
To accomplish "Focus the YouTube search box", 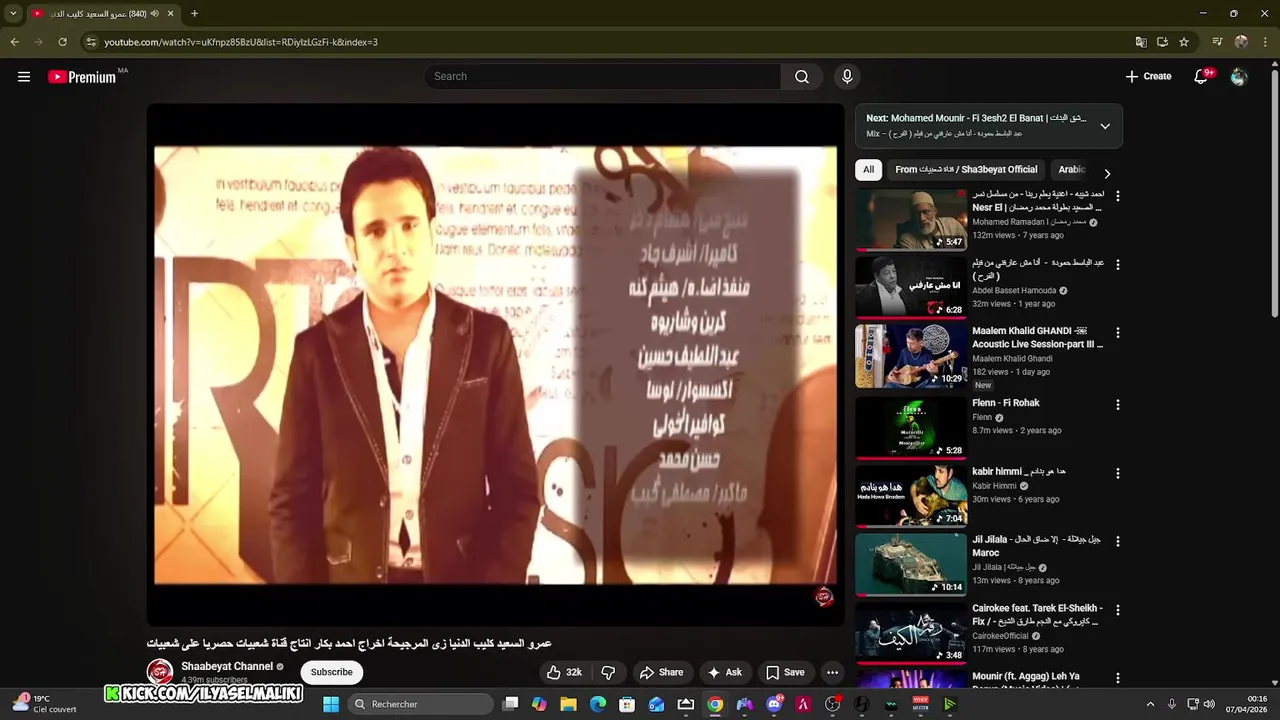I will click(603, 77).
